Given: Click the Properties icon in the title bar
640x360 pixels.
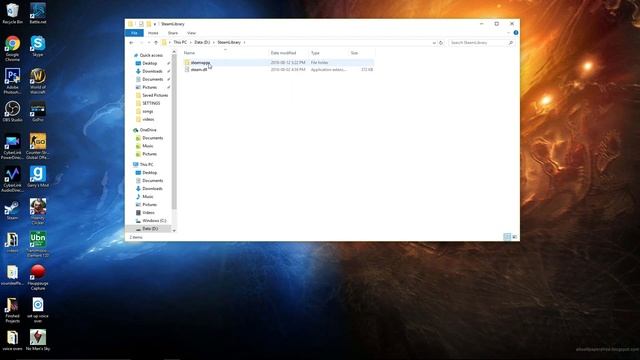Looking at the screenshot, I should click(x=141, y=24).
